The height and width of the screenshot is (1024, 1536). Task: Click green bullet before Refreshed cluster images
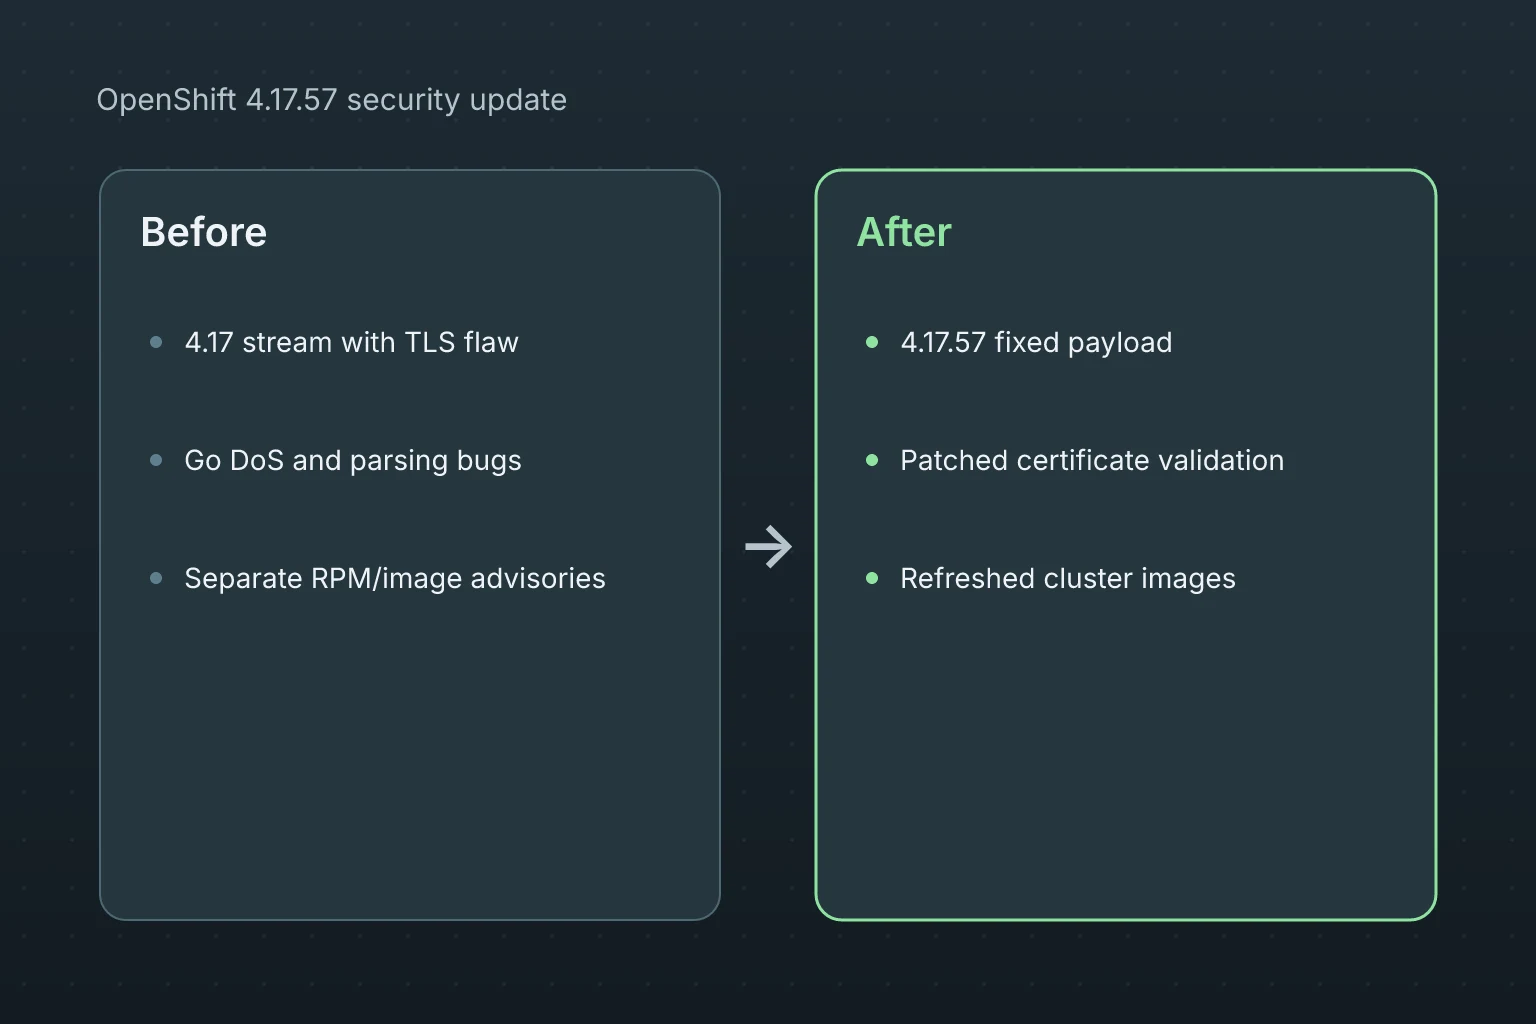point(872,578)
